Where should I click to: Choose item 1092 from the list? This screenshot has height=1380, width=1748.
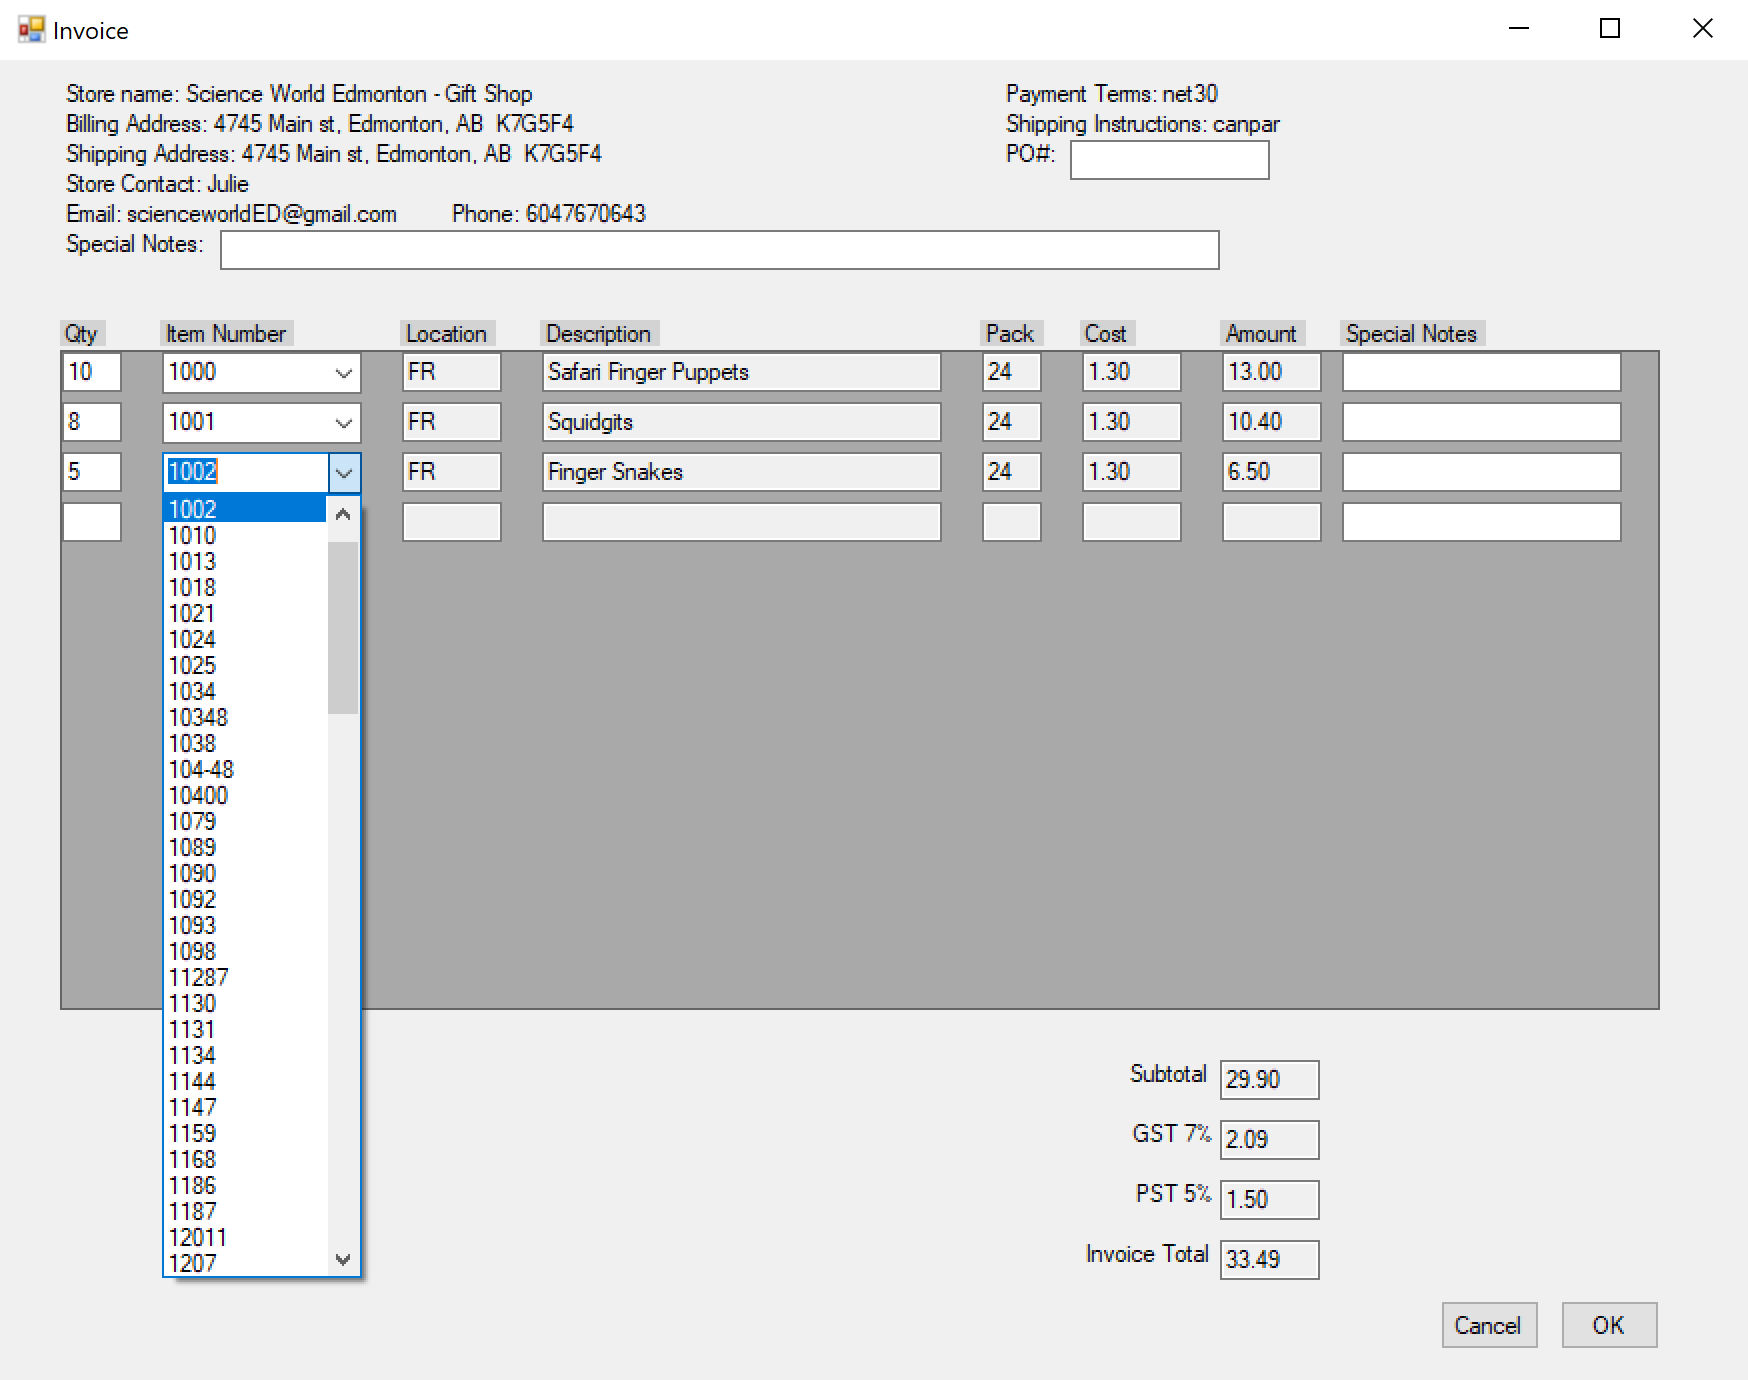[245, 899]
